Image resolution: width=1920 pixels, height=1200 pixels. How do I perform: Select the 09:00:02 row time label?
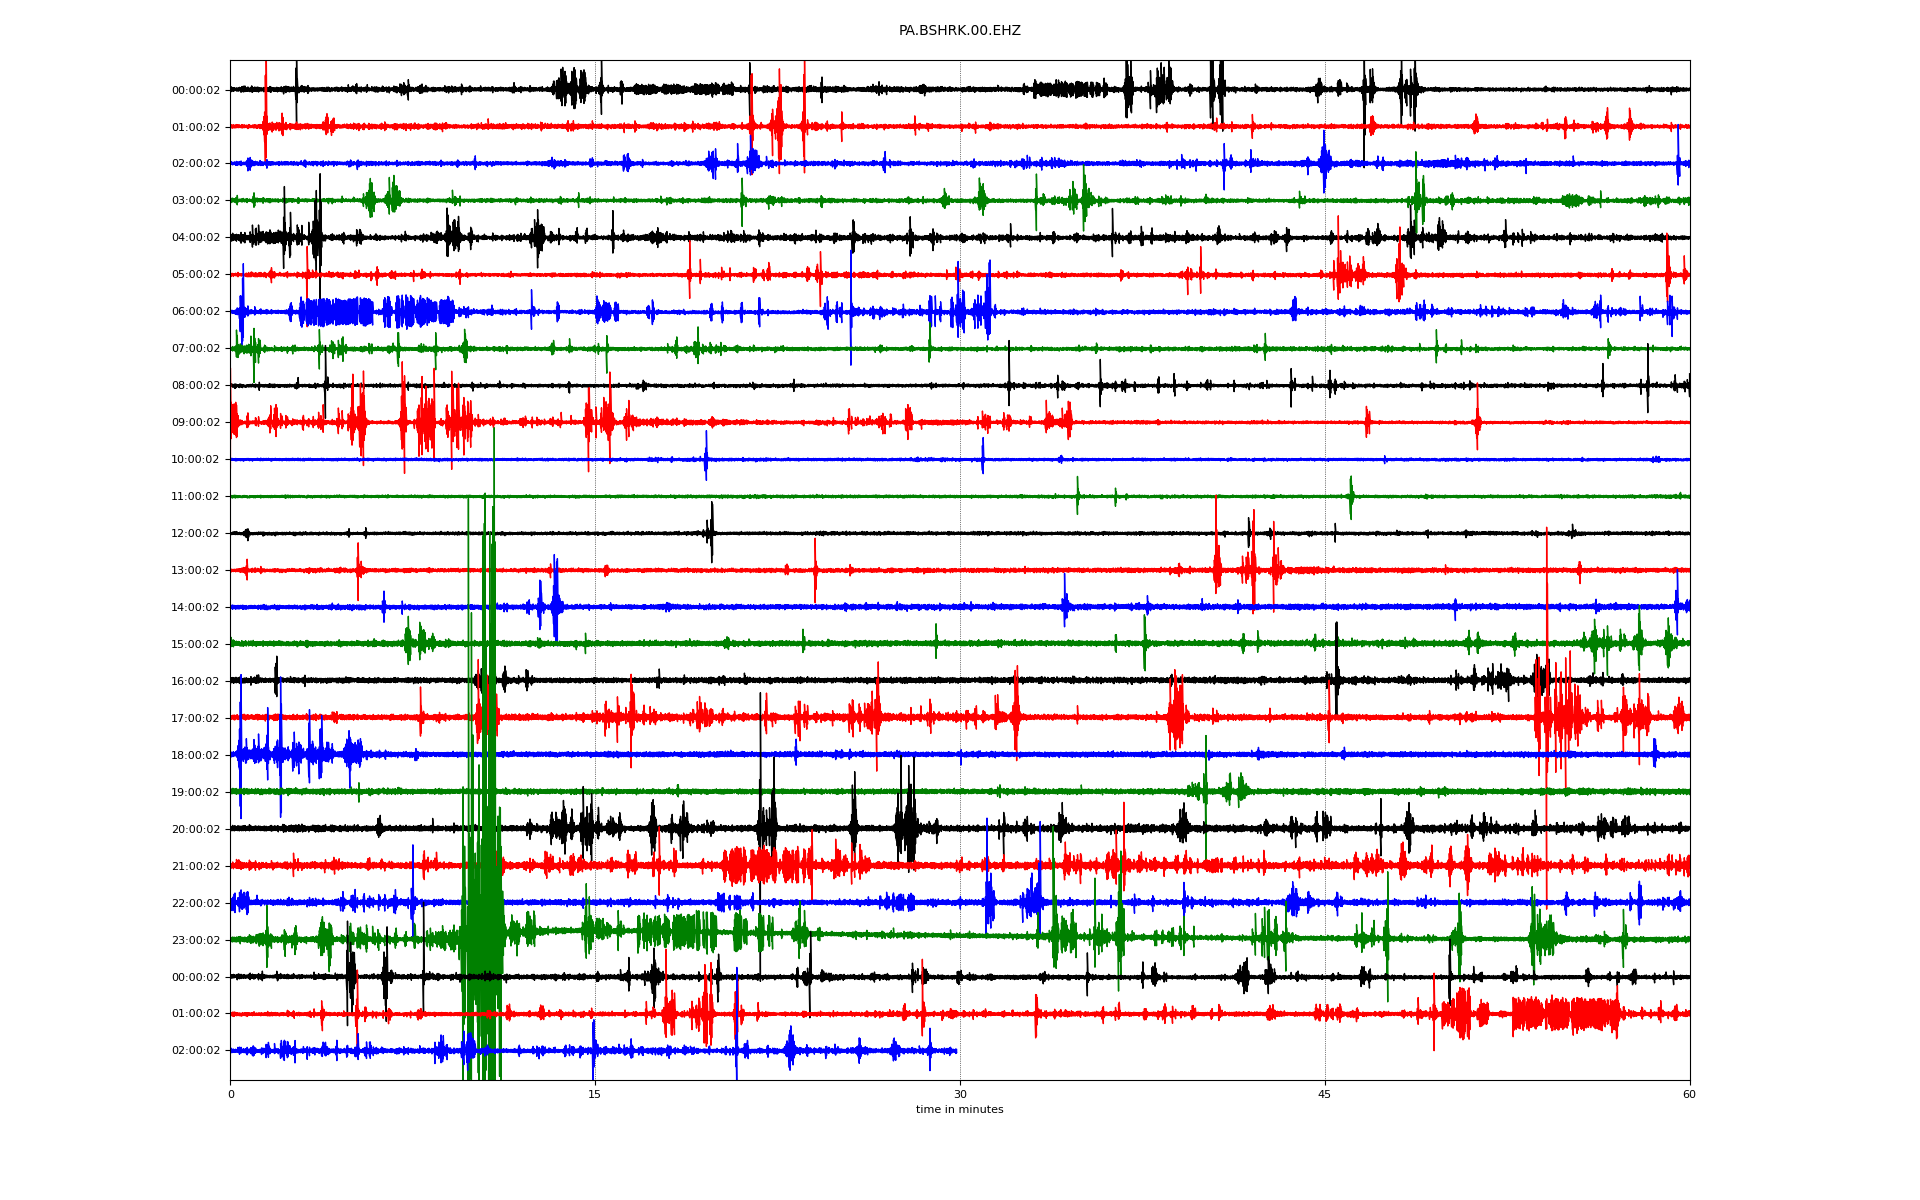(x=195, y=423)
